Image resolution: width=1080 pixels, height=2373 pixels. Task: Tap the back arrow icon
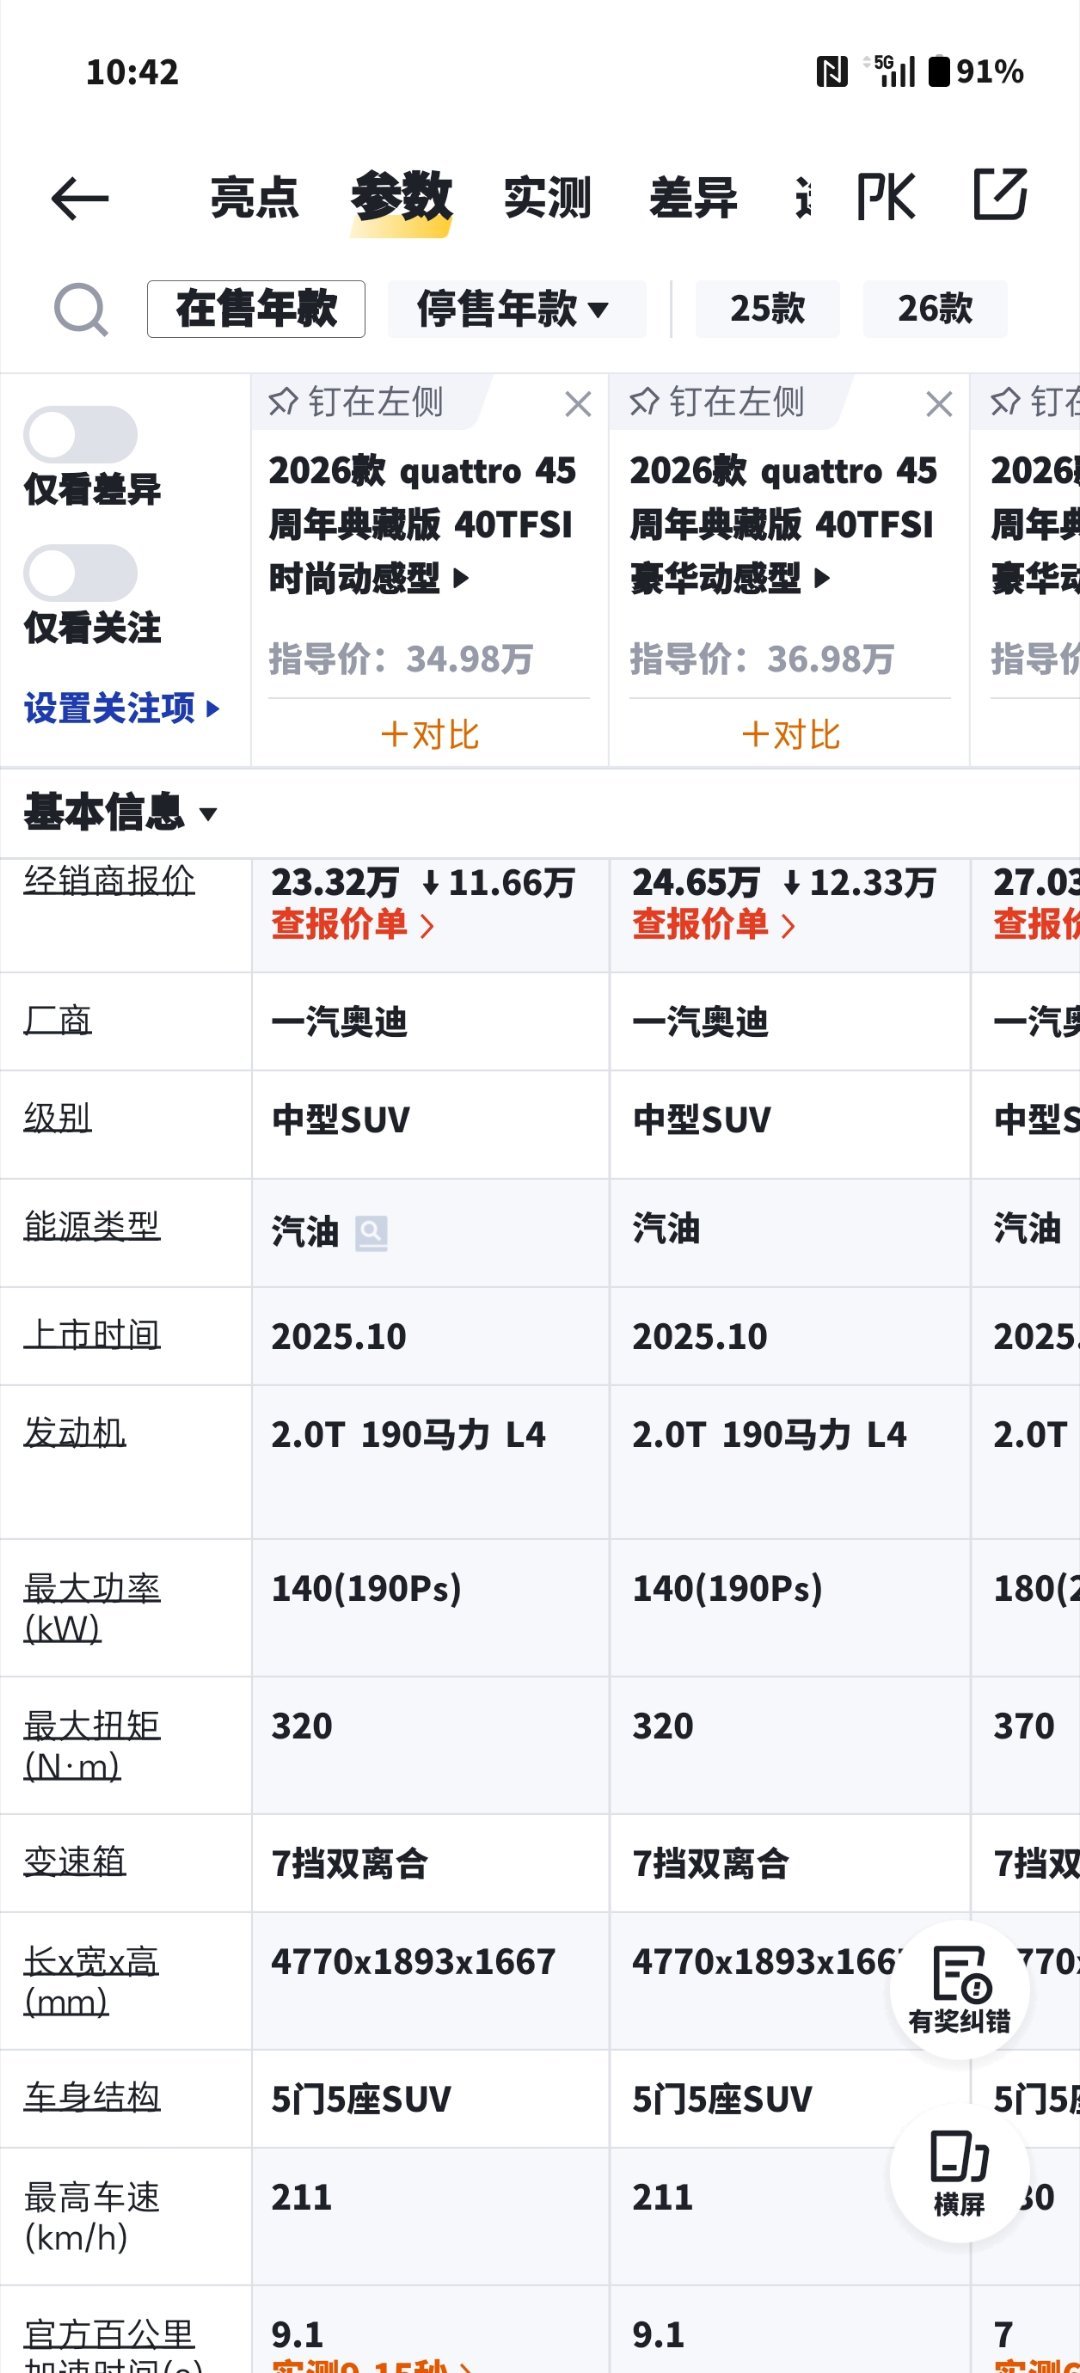(80, 198)
